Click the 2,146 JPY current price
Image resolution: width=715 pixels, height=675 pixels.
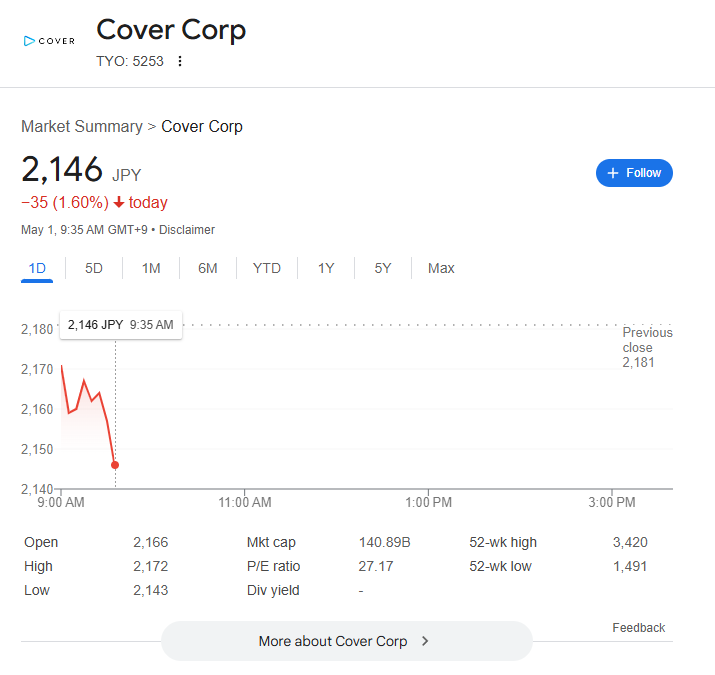tap(81, 170)
